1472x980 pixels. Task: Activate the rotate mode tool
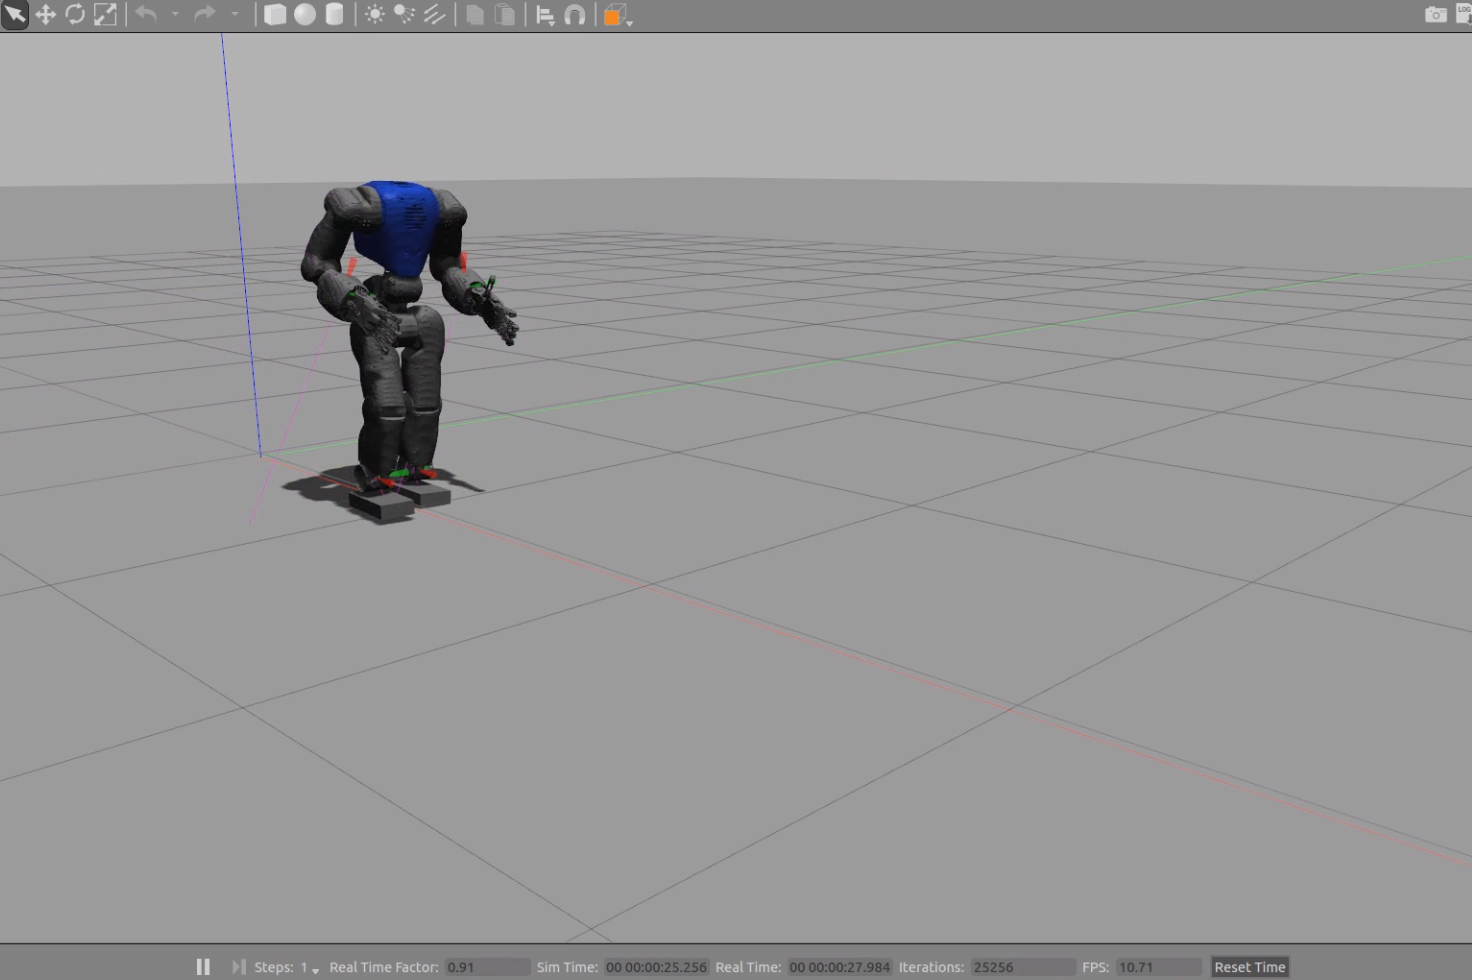click(75, 15)
